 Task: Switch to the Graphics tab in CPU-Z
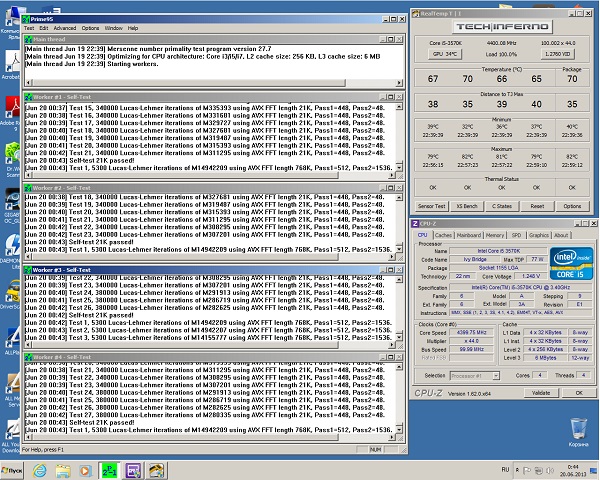(x=539, y=235)
